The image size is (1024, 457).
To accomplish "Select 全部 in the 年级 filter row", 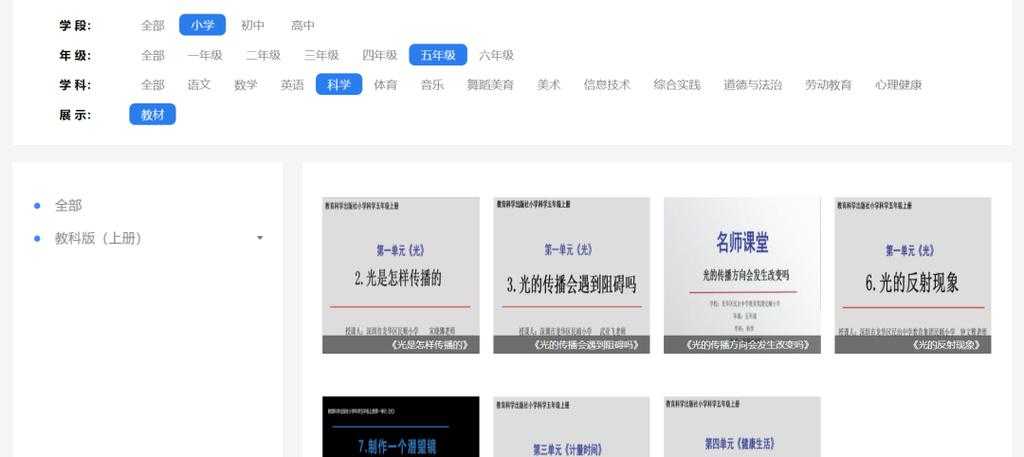I will [153, 55].
